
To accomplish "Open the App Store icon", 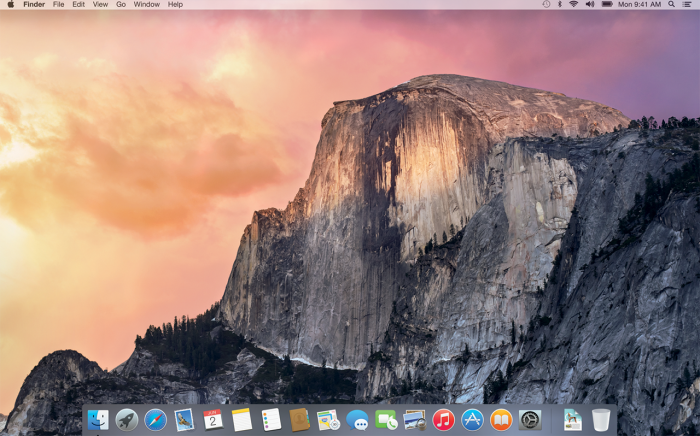I will coord(472,420).
